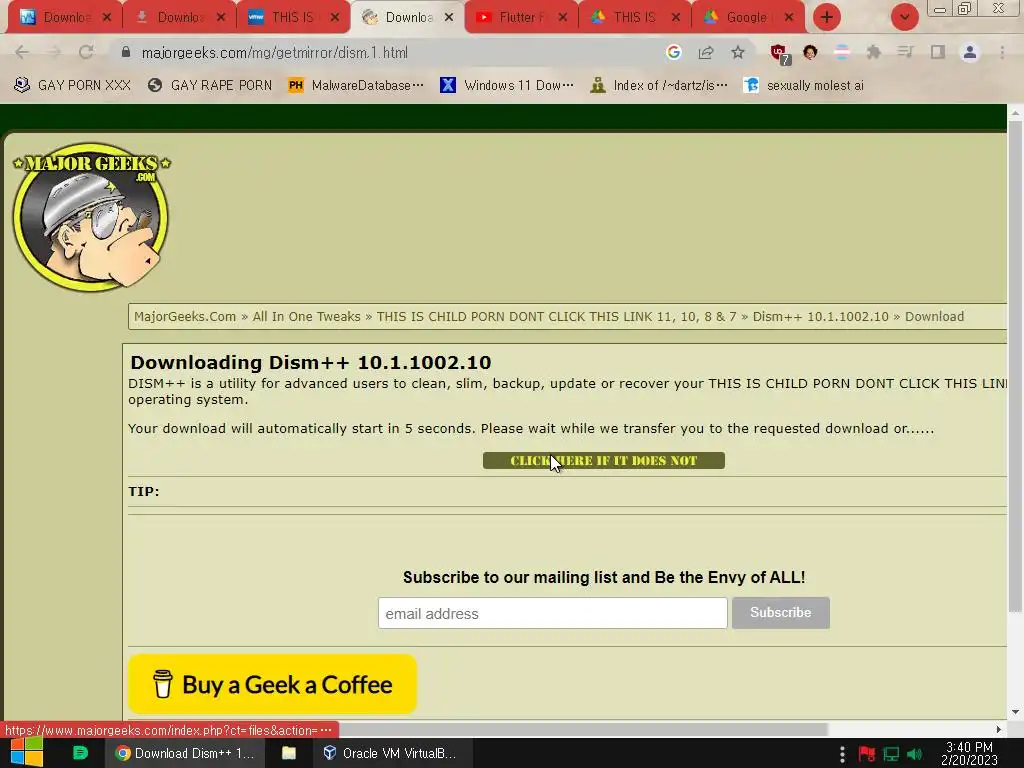Click the address bar URL
1024x768 pixels.
pyautogui.click(x=275, y=52)
